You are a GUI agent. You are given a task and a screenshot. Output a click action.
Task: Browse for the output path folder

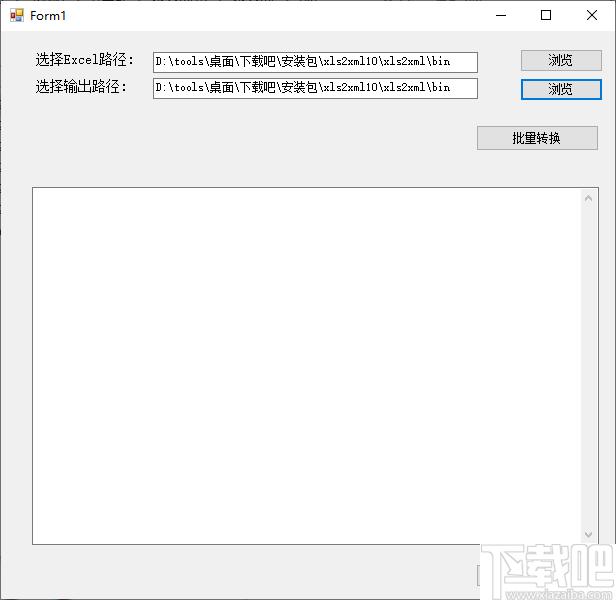coord(561,89)
